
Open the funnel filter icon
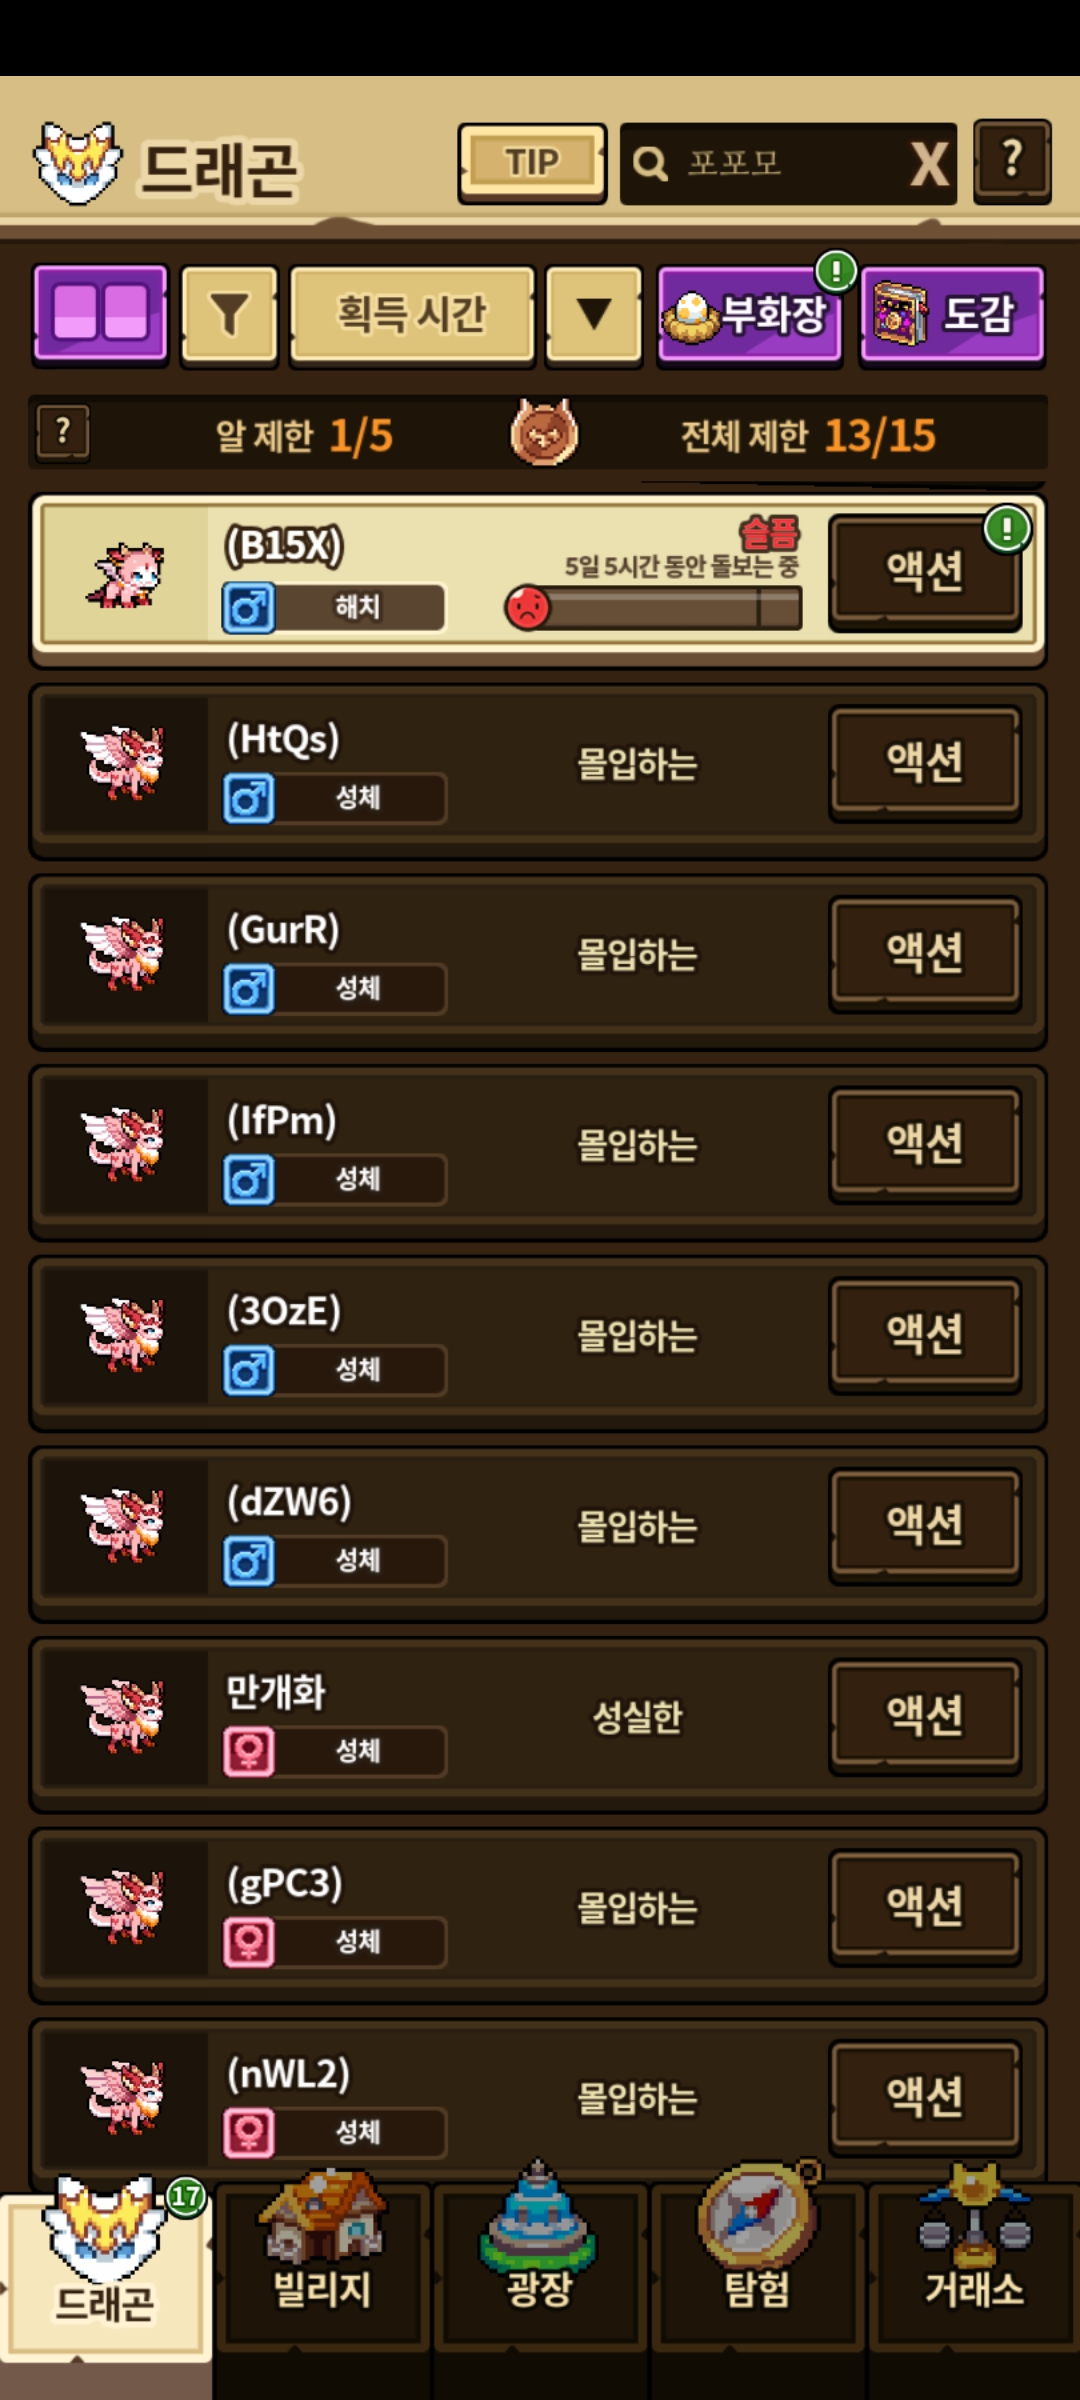(229, 314)
